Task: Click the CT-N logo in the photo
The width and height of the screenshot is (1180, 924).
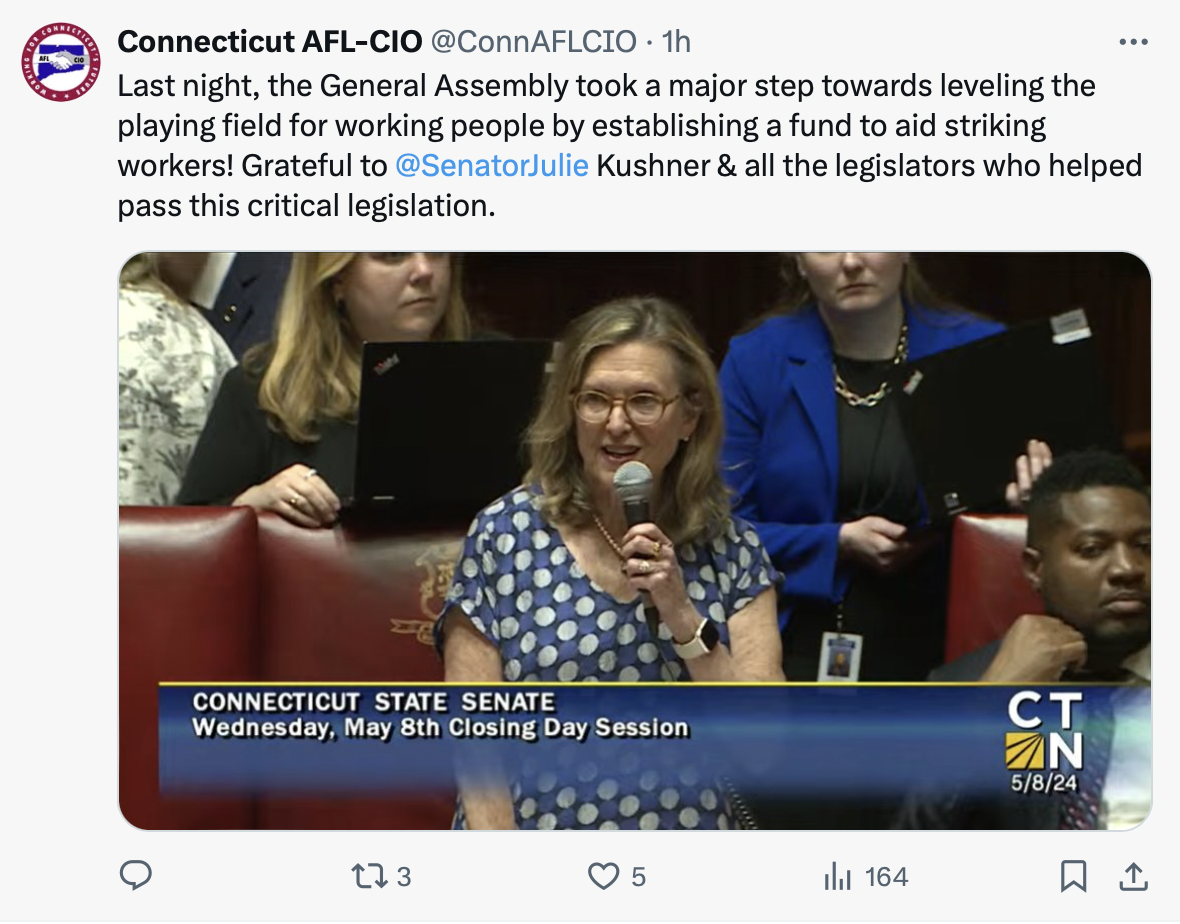Action: [1044, 732]
